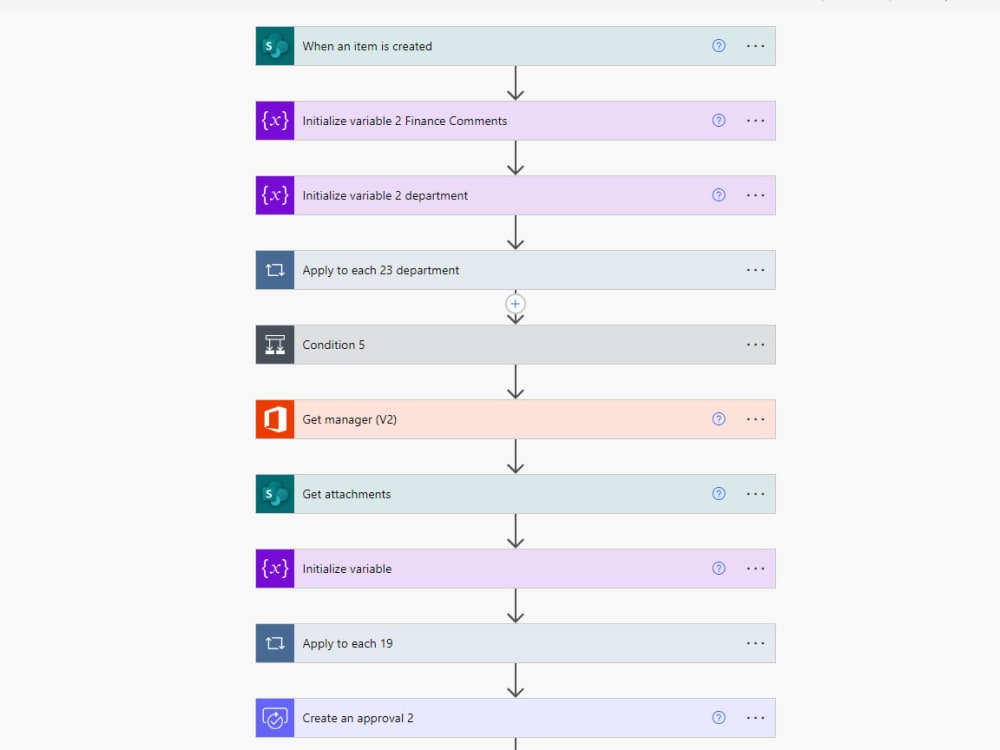Click help icon on Create an approval 2

click(718, 717)
